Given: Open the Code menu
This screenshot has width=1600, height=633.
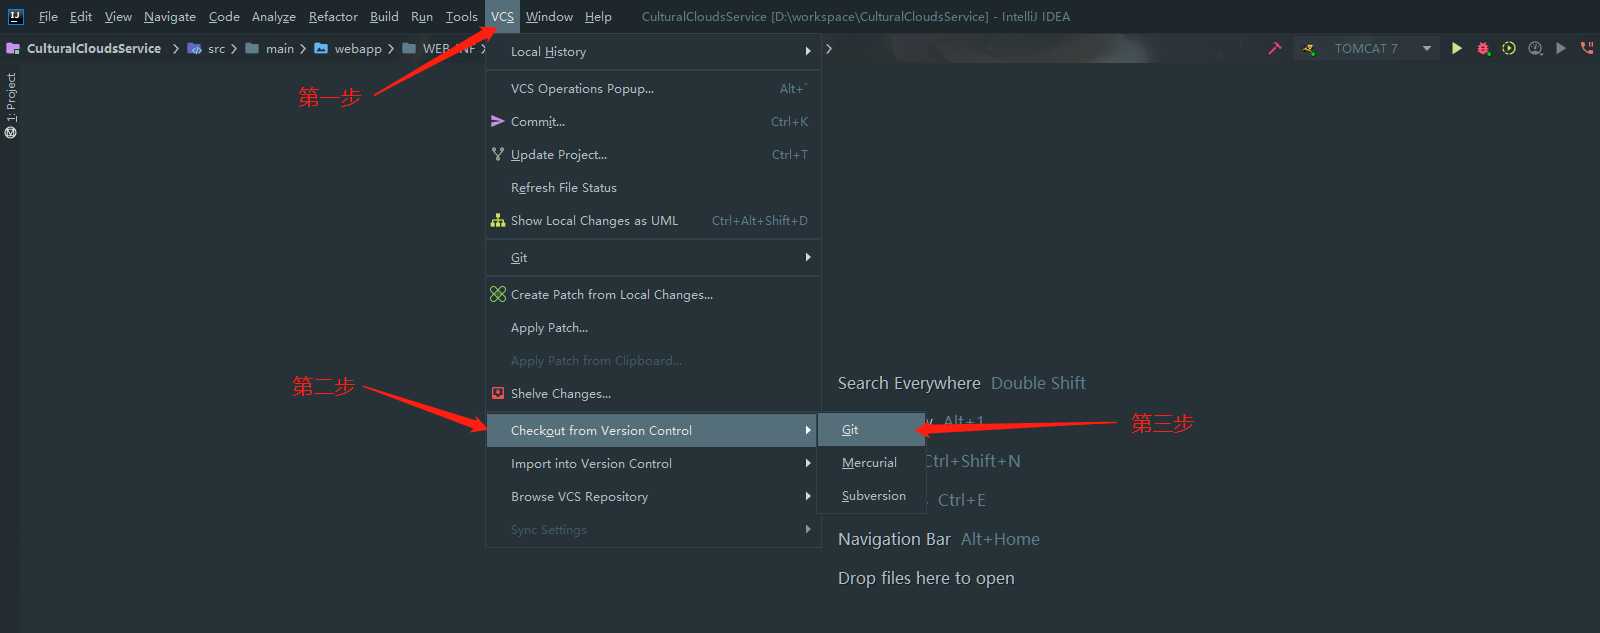Looking at the screenshot, I should pos(224,16).
